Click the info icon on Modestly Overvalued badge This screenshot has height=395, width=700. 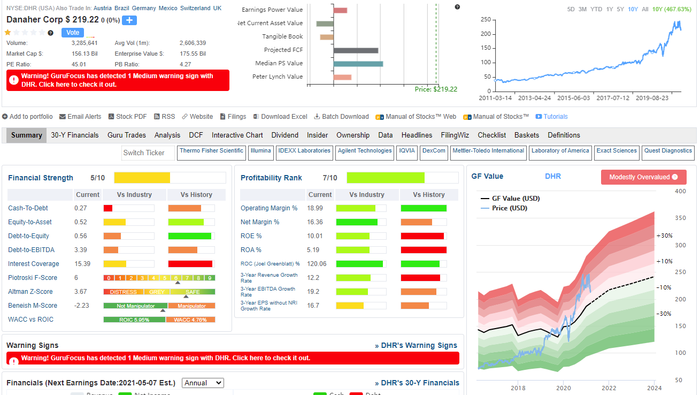(675, 177)
